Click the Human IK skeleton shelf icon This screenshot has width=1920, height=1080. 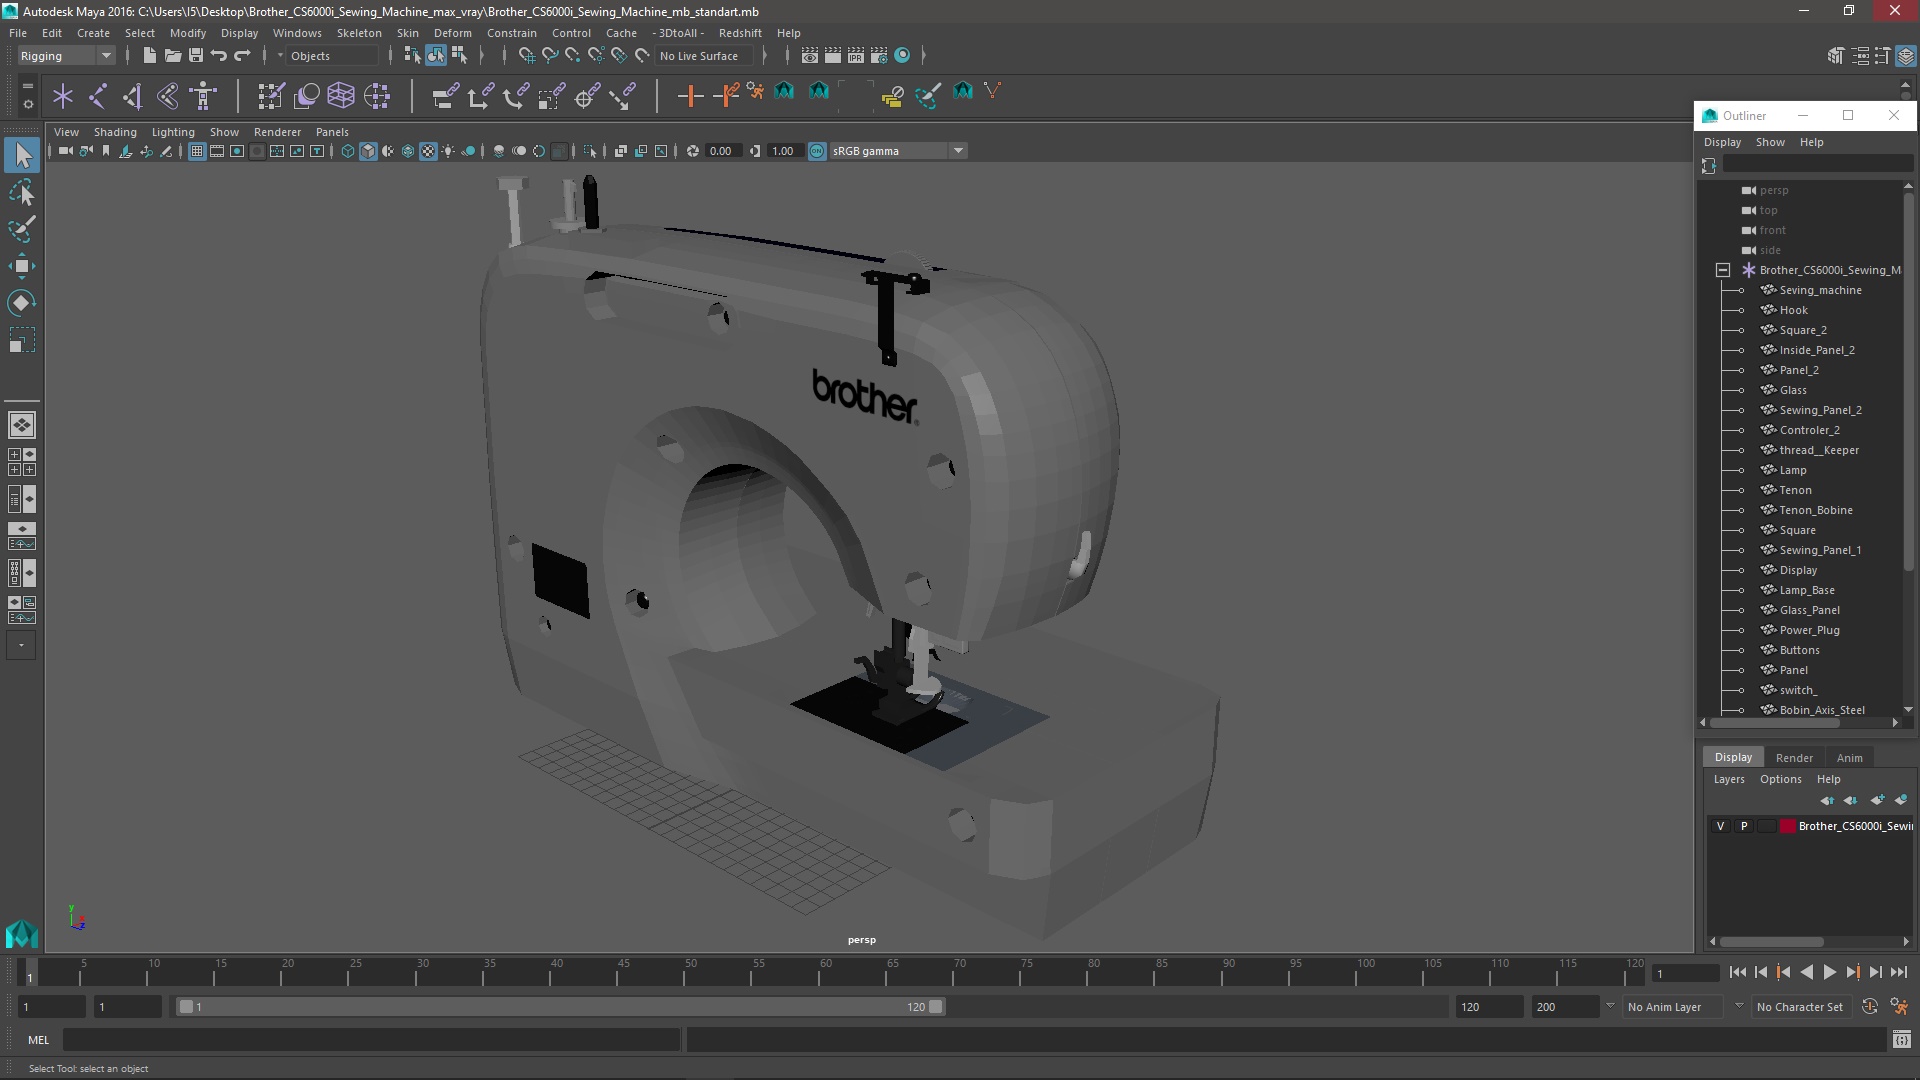204,96
